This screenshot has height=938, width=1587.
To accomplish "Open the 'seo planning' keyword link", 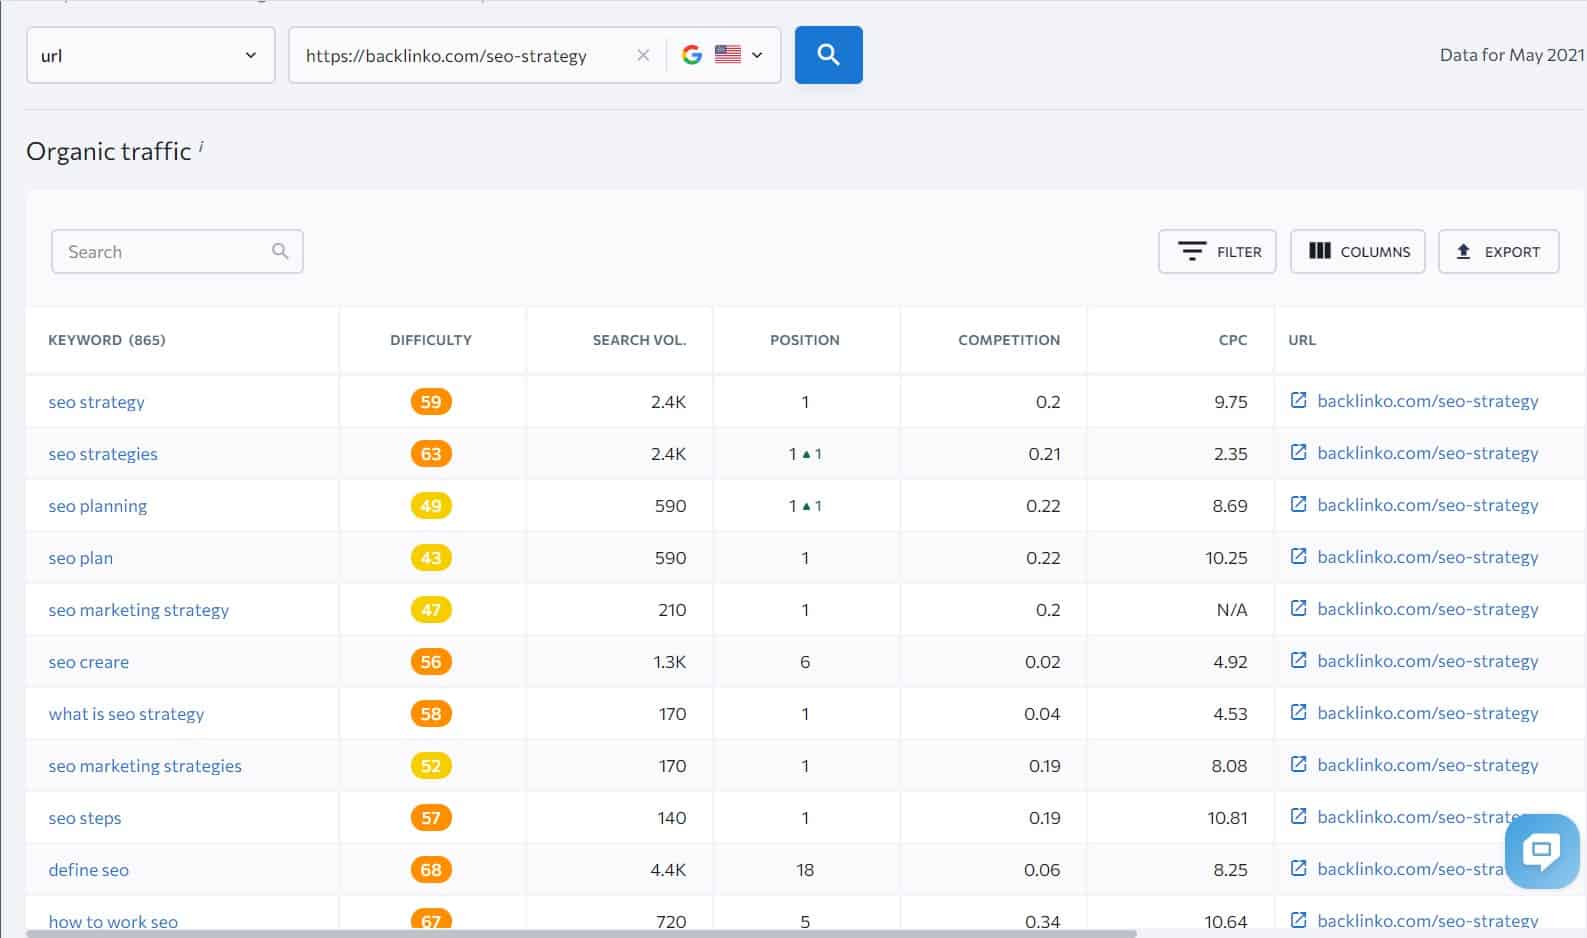I will tap(97, 506).
